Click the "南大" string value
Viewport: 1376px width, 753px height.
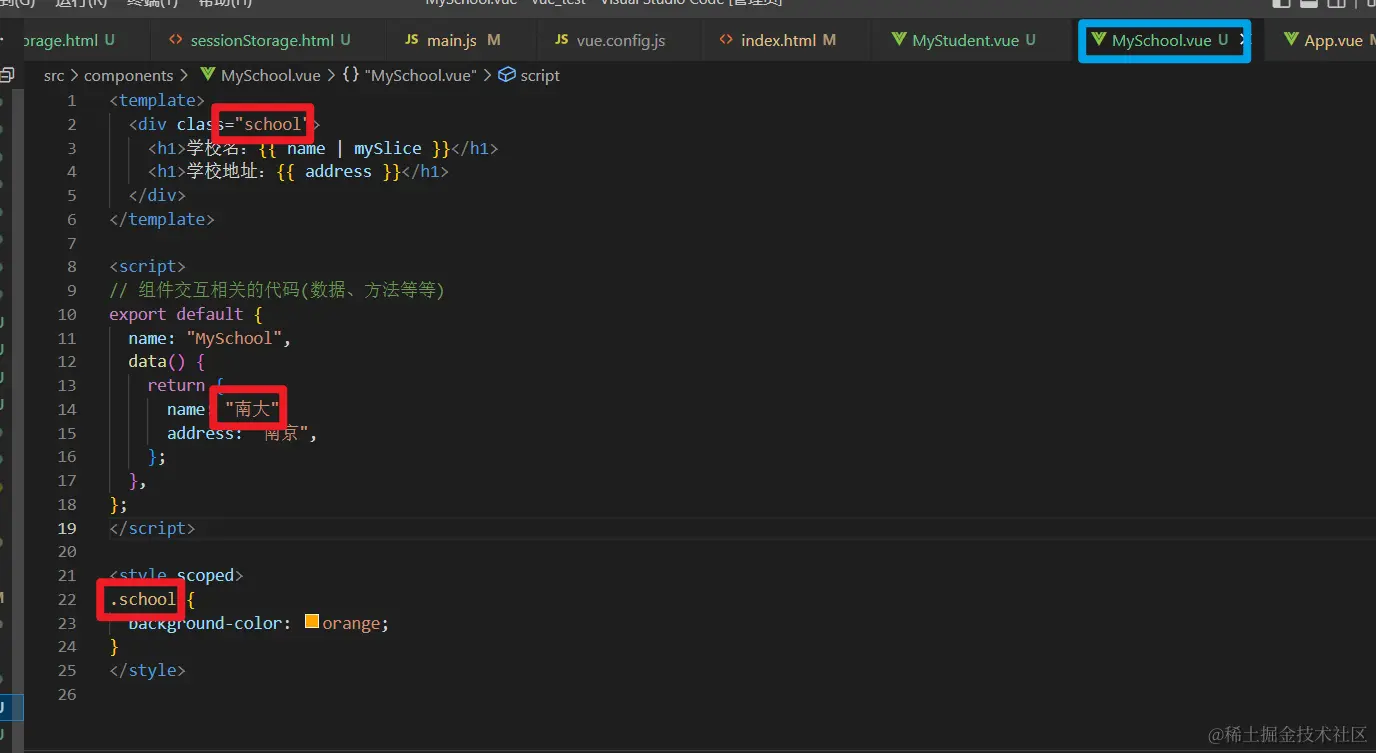(x=252, y=409)
